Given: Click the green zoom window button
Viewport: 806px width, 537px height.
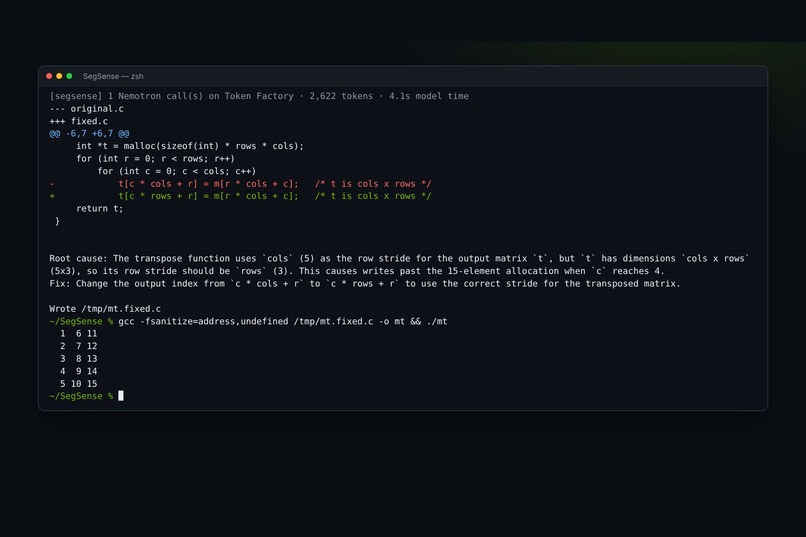Looking at the screenshot, I should point(69,76).
